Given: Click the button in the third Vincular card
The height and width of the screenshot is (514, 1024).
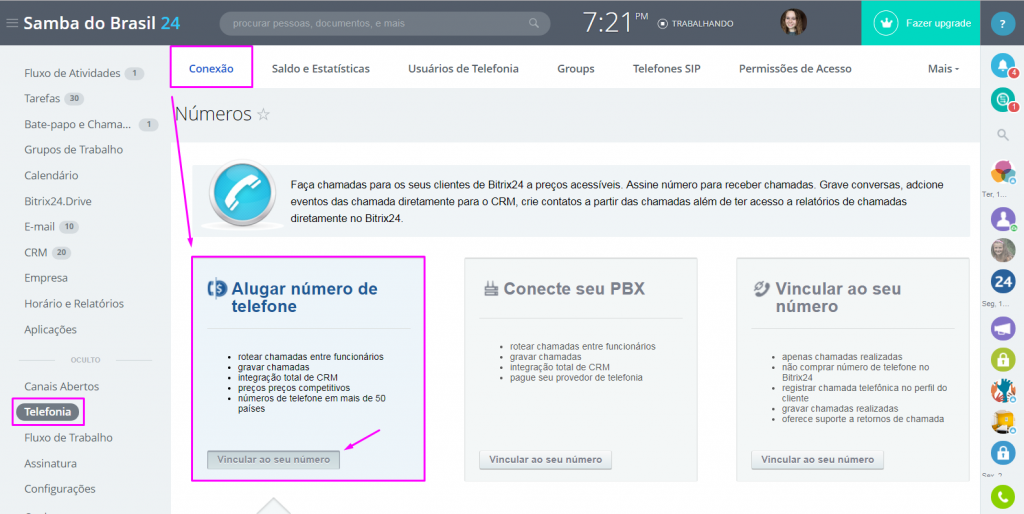Looking at the screenshot, I should (817, 460).
